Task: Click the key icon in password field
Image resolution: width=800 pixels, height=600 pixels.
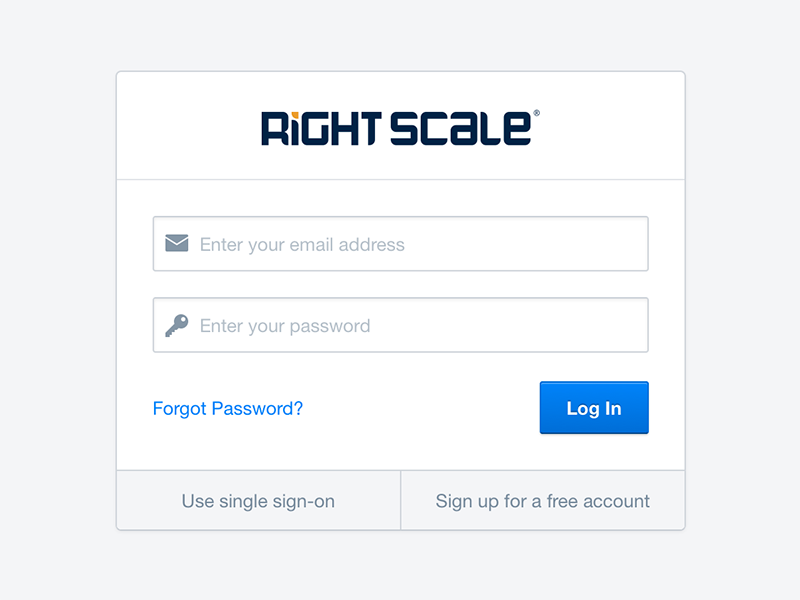Action: (177, 326)
